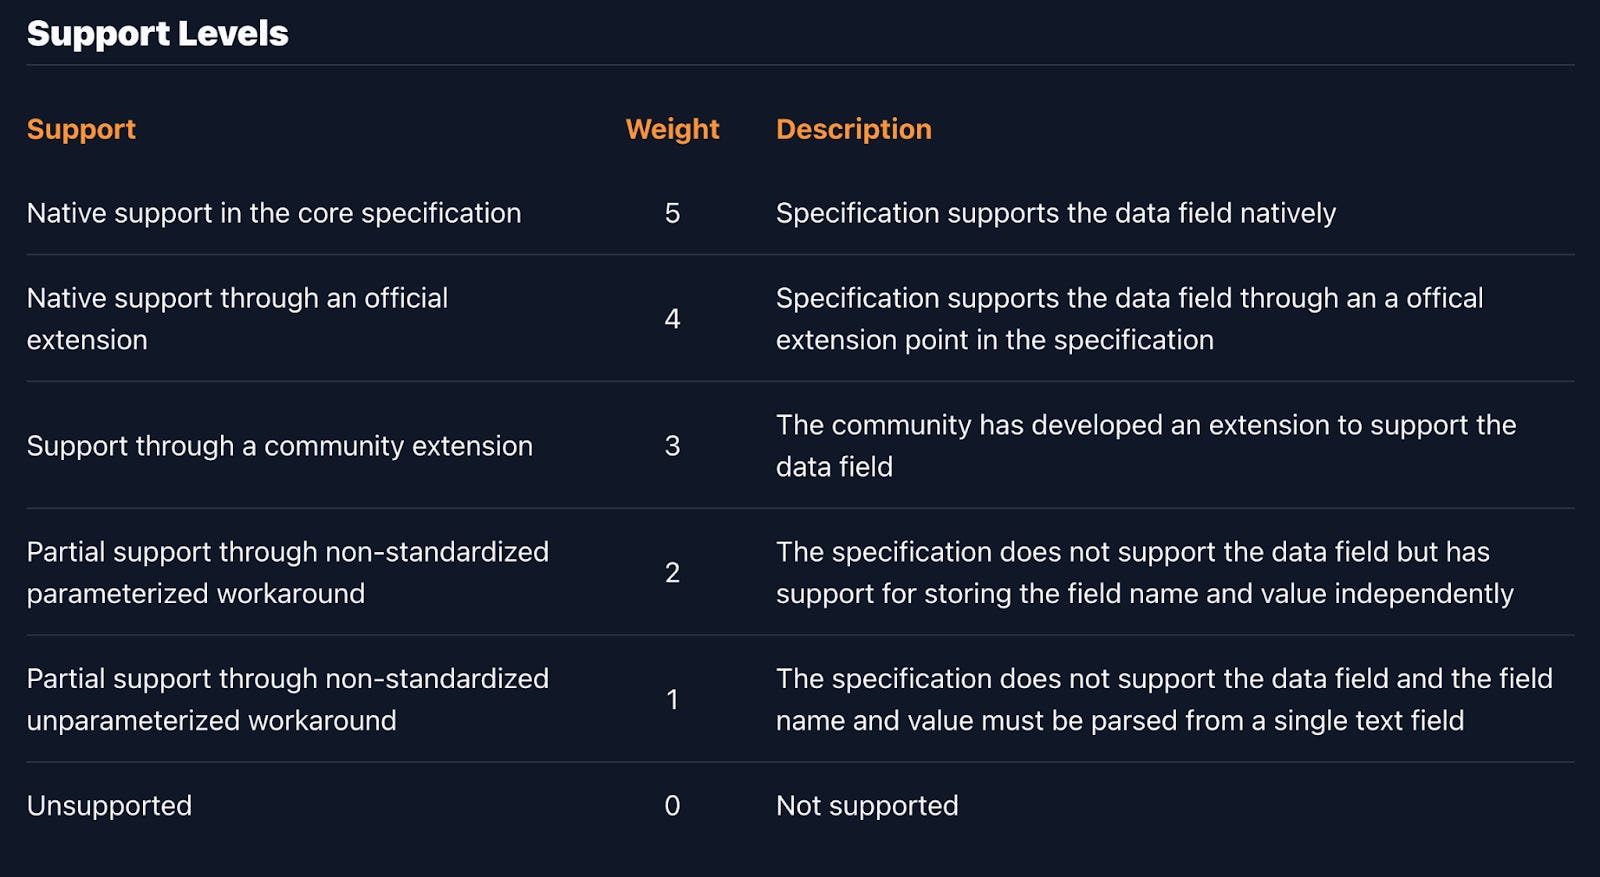Click 'Native support through an official extension' cell
Image resolution: width=1600 pixels, height=877 pixels.
point(238,319)
